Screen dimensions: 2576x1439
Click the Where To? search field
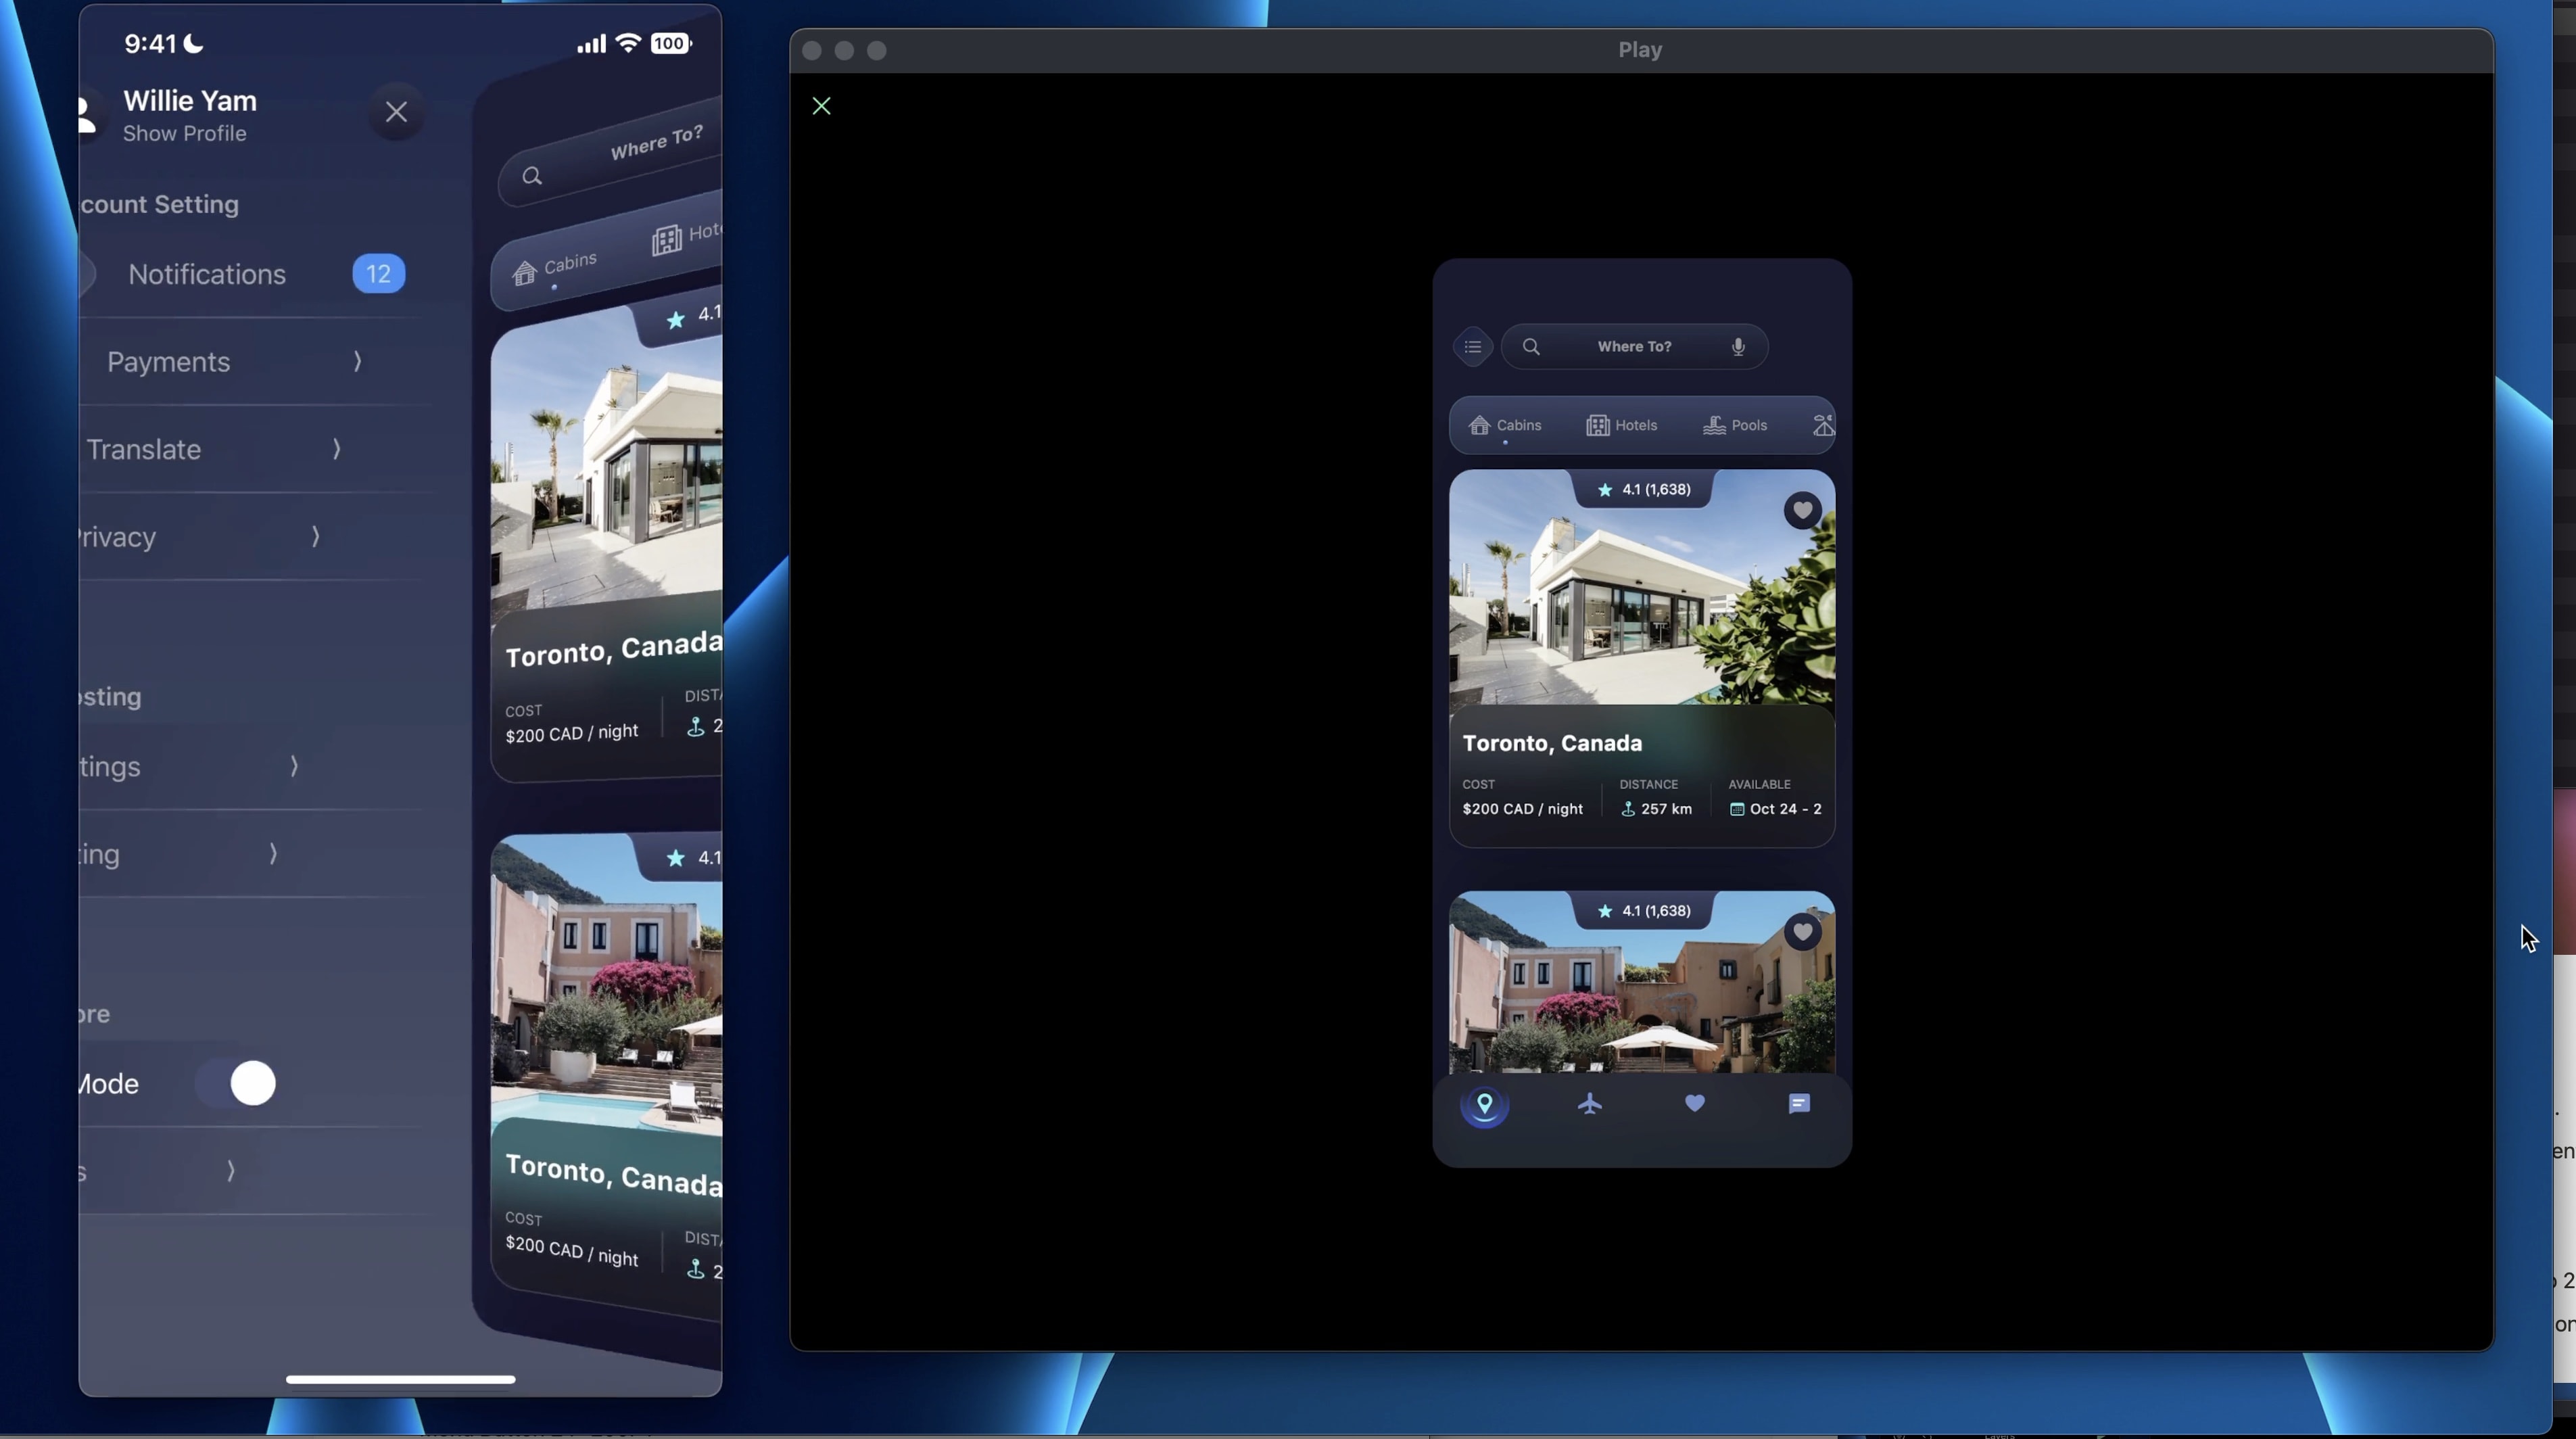[x=1634, y=347]
